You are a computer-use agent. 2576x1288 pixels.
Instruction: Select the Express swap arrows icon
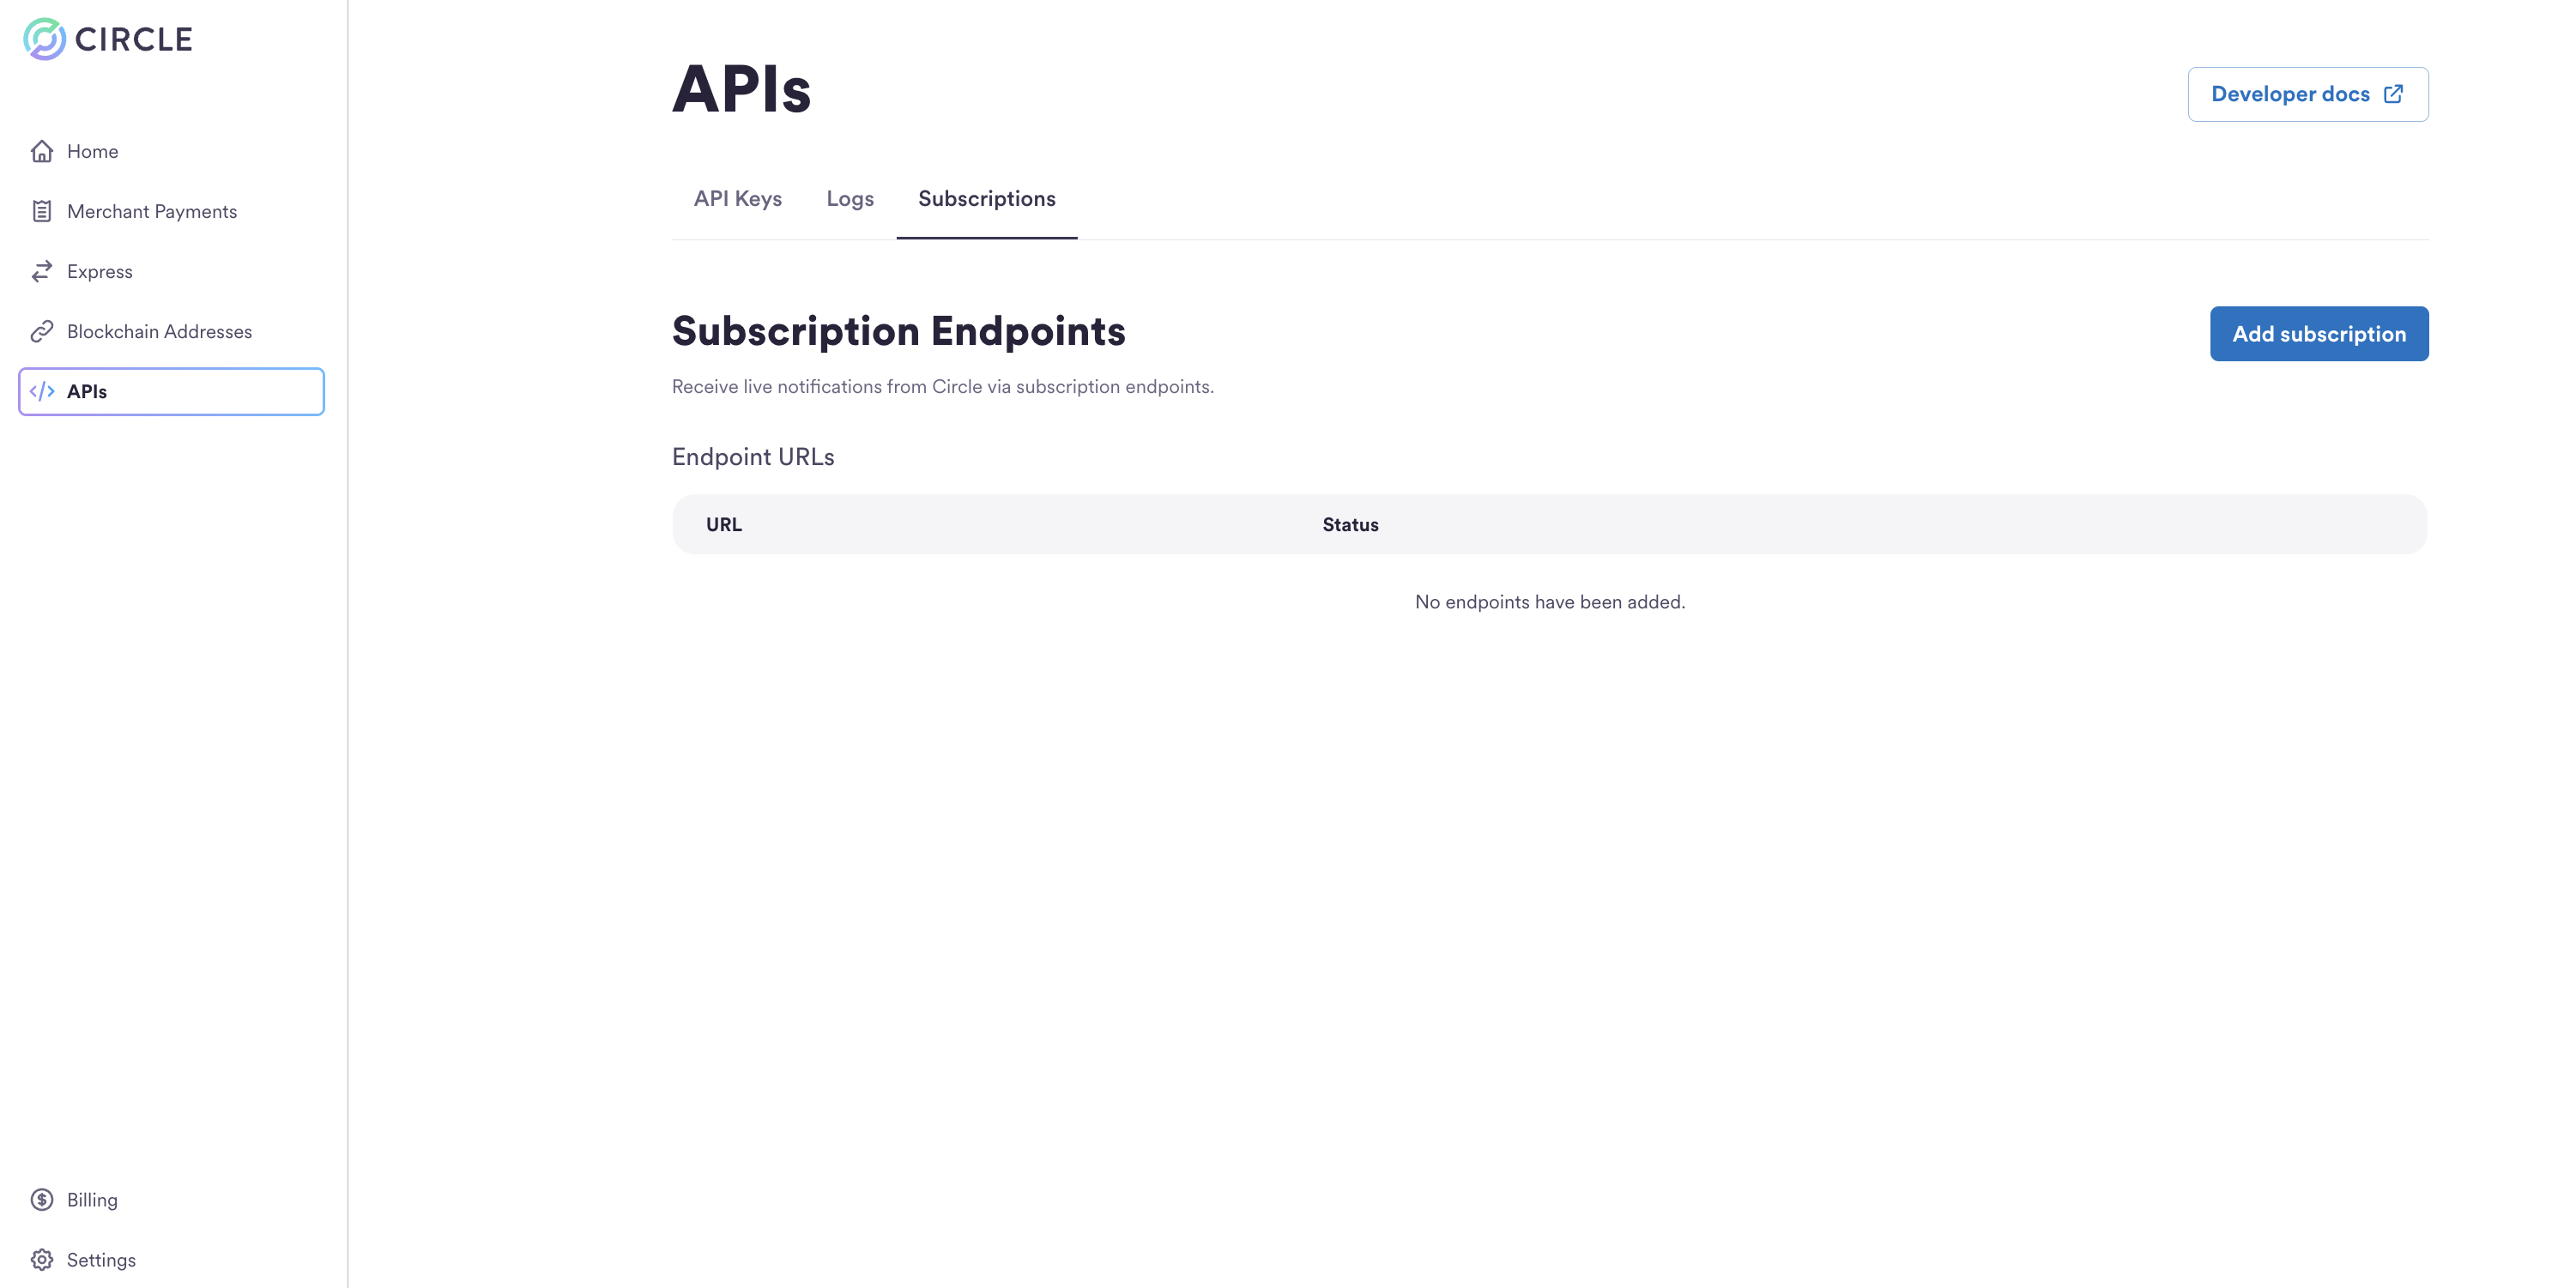click(42, 271)
